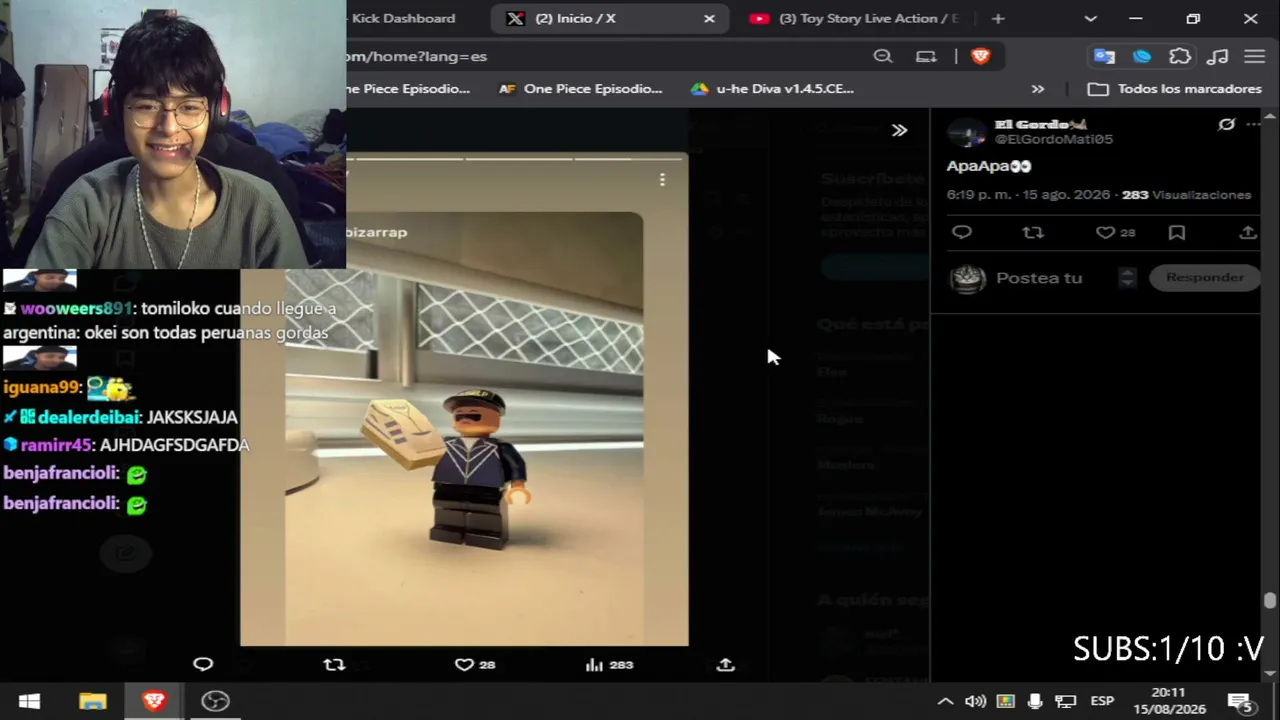
Task: Open the Brave hamburger main menu
Action: 1254,56
